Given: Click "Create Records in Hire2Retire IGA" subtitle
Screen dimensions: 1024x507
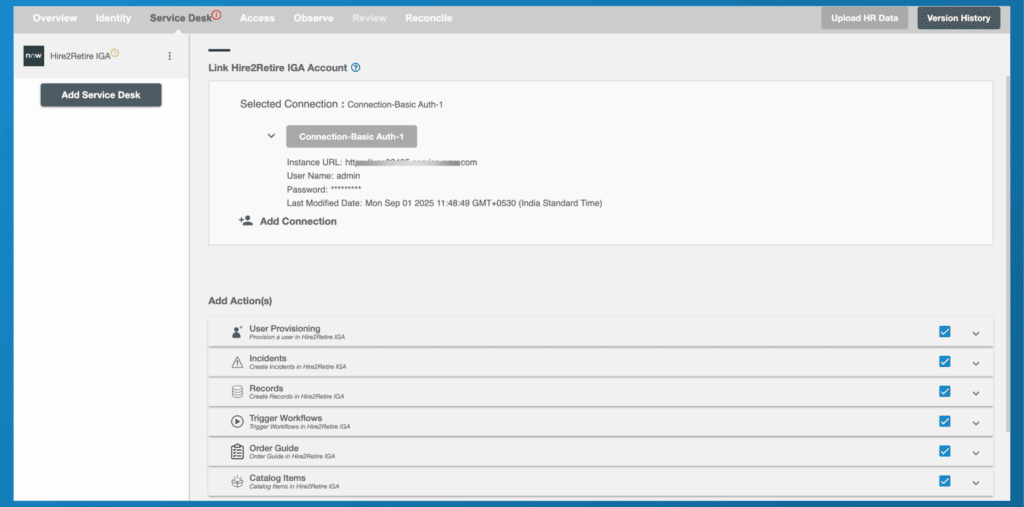Looking at the screenshot, I should pyautogui.click(x=296, y=397).
